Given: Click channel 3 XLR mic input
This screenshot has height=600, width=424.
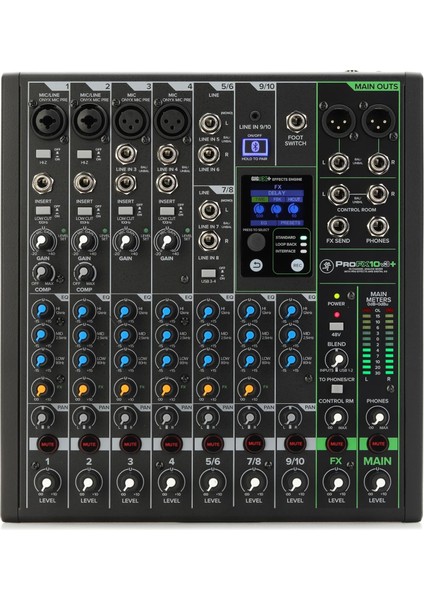Looking at the screenshot, I should coord(130,120).
